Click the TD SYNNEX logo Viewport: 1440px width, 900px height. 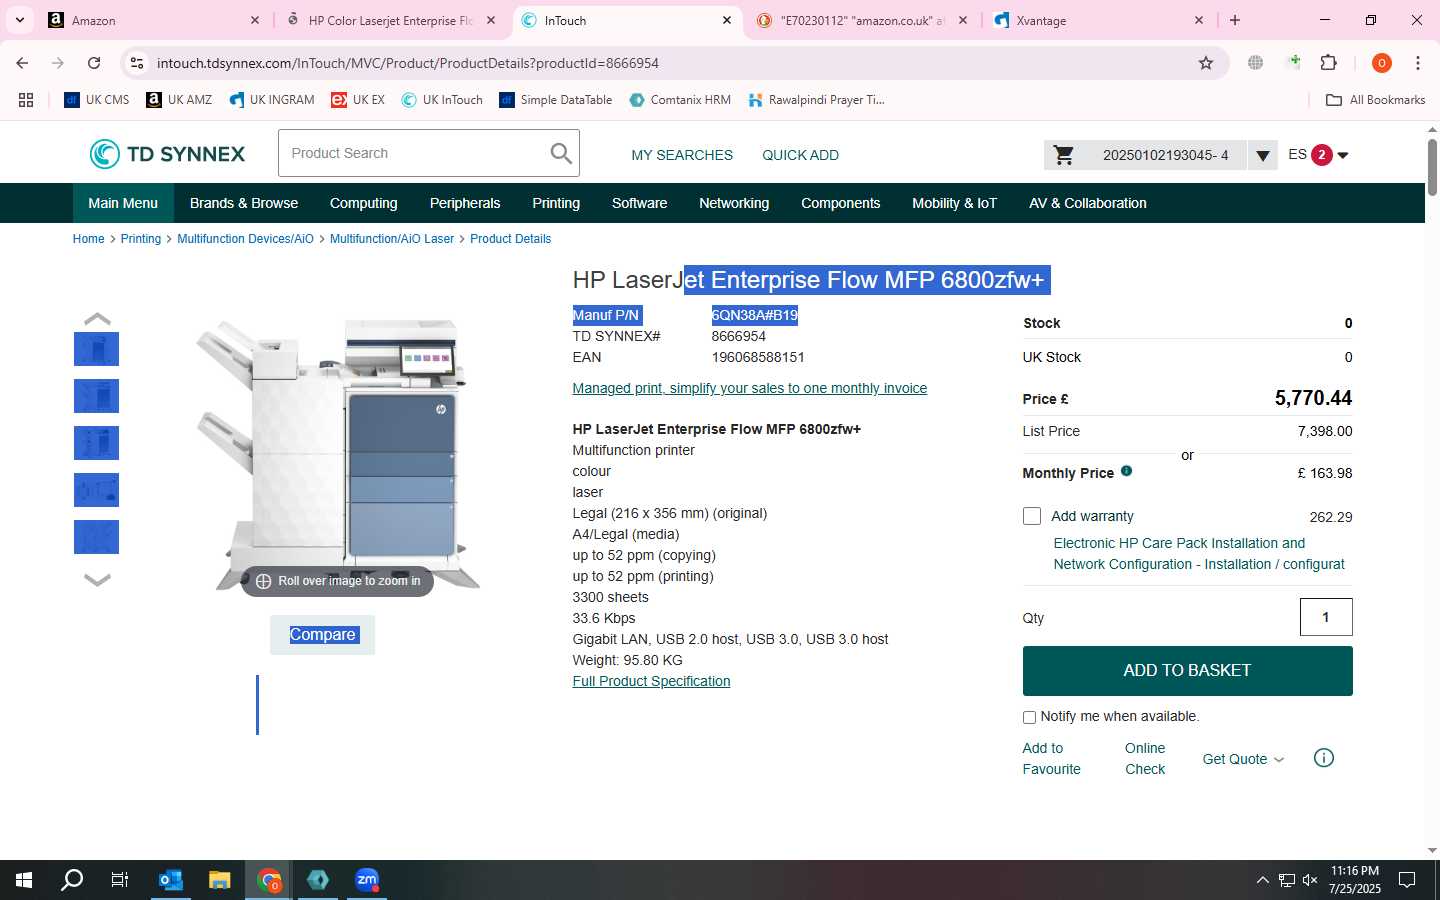[x=167, y=154]
